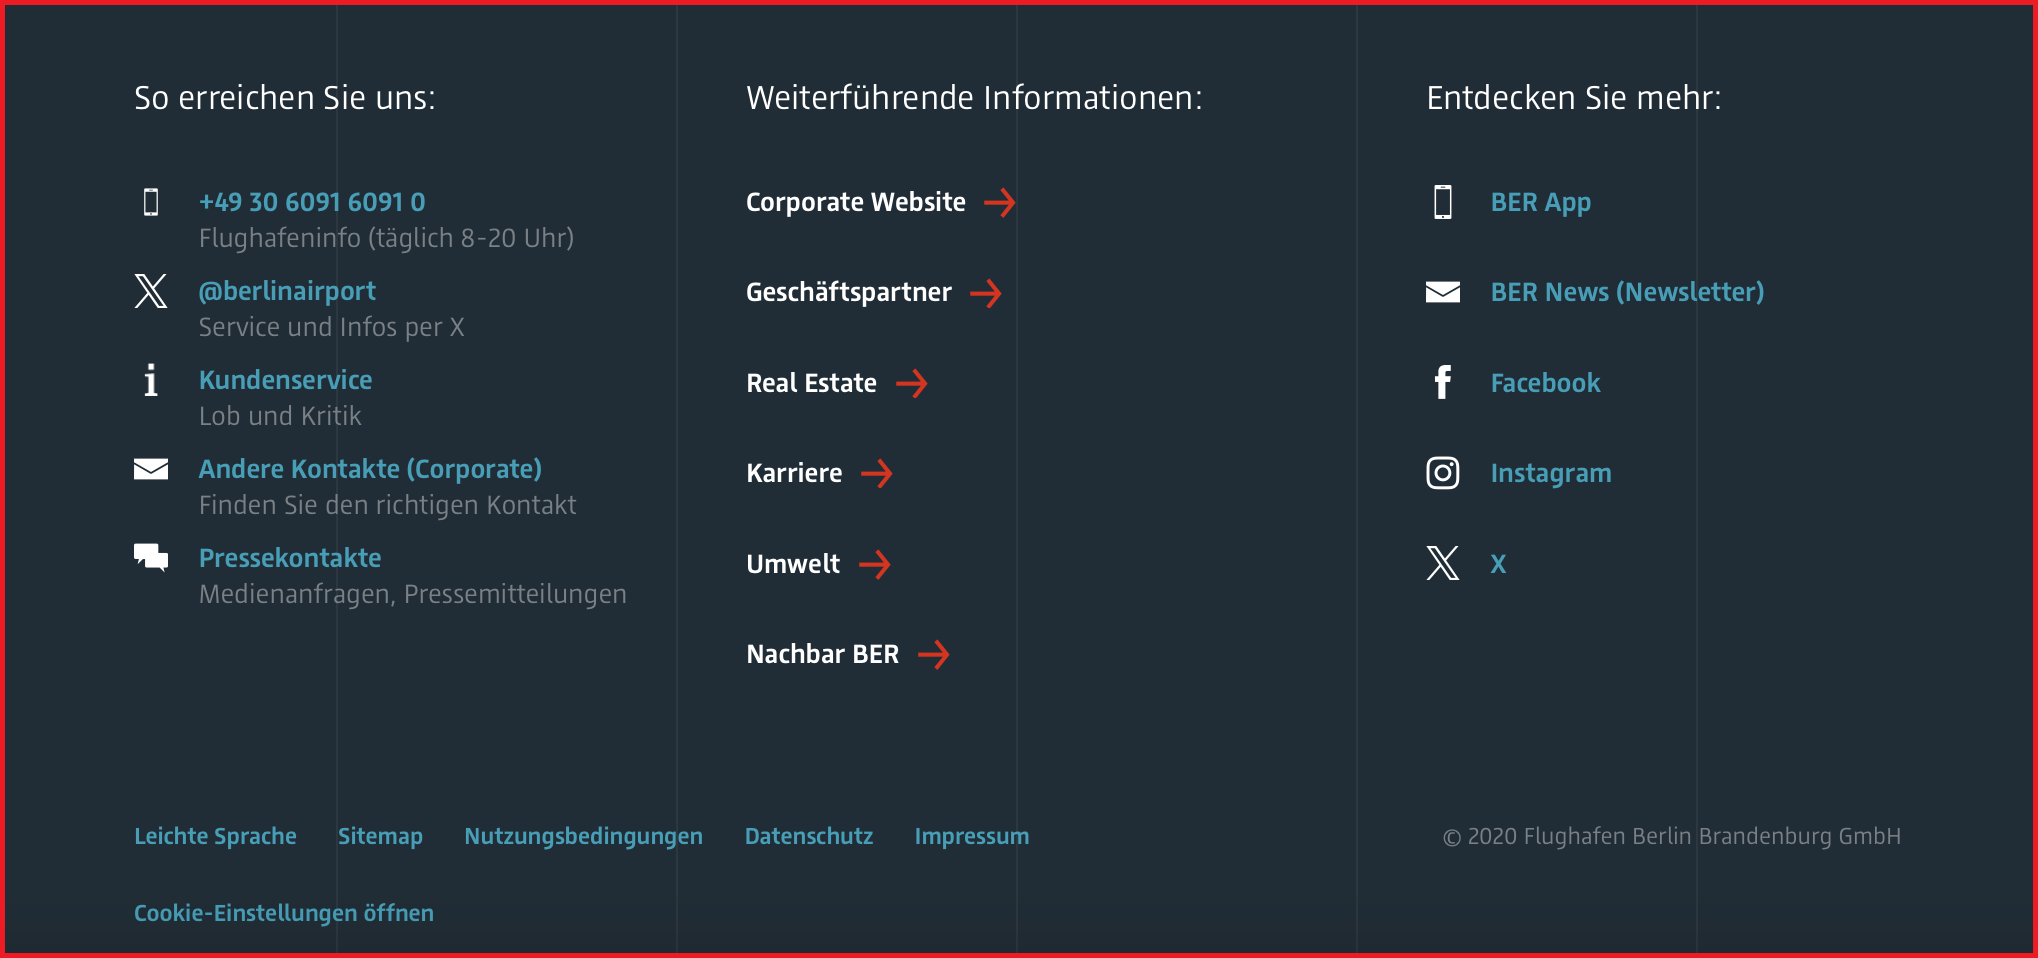Image resolution: width=2038 pixels, height=958 pixels.
Task: Click the smartphone icon beside BER App
Action: 1443,202
